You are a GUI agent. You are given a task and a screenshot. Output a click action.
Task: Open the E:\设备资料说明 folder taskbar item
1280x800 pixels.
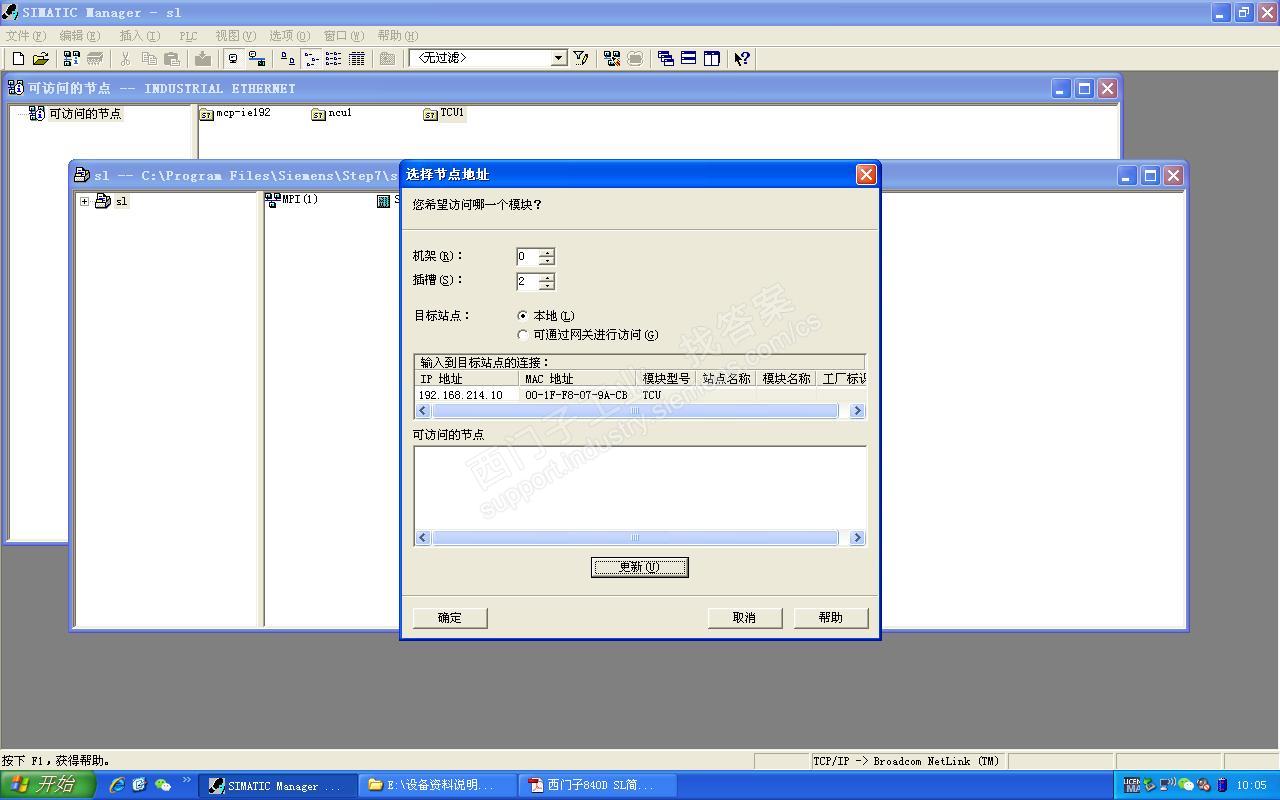point(437,786)
